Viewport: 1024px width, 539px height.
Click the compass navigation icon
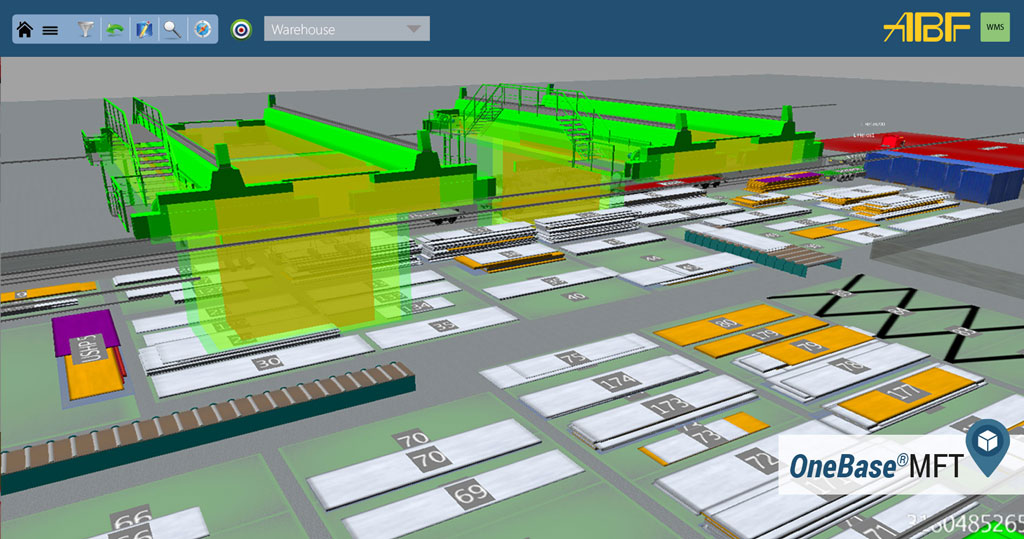tap(202, 29)
